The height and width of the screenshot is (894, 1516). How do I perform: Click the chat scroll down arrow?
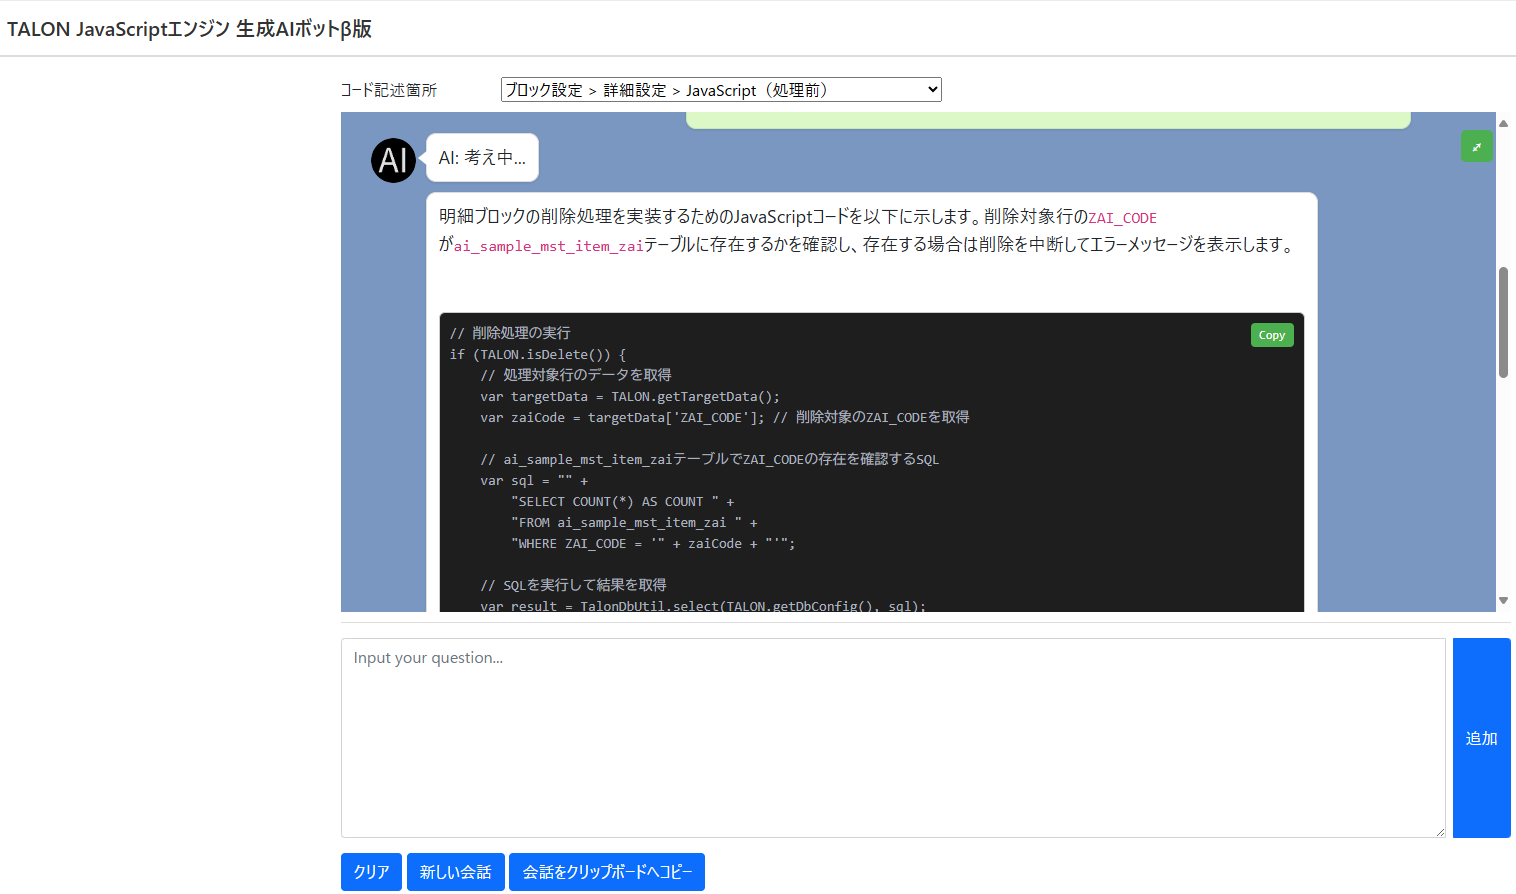(x=1503, y=601)
